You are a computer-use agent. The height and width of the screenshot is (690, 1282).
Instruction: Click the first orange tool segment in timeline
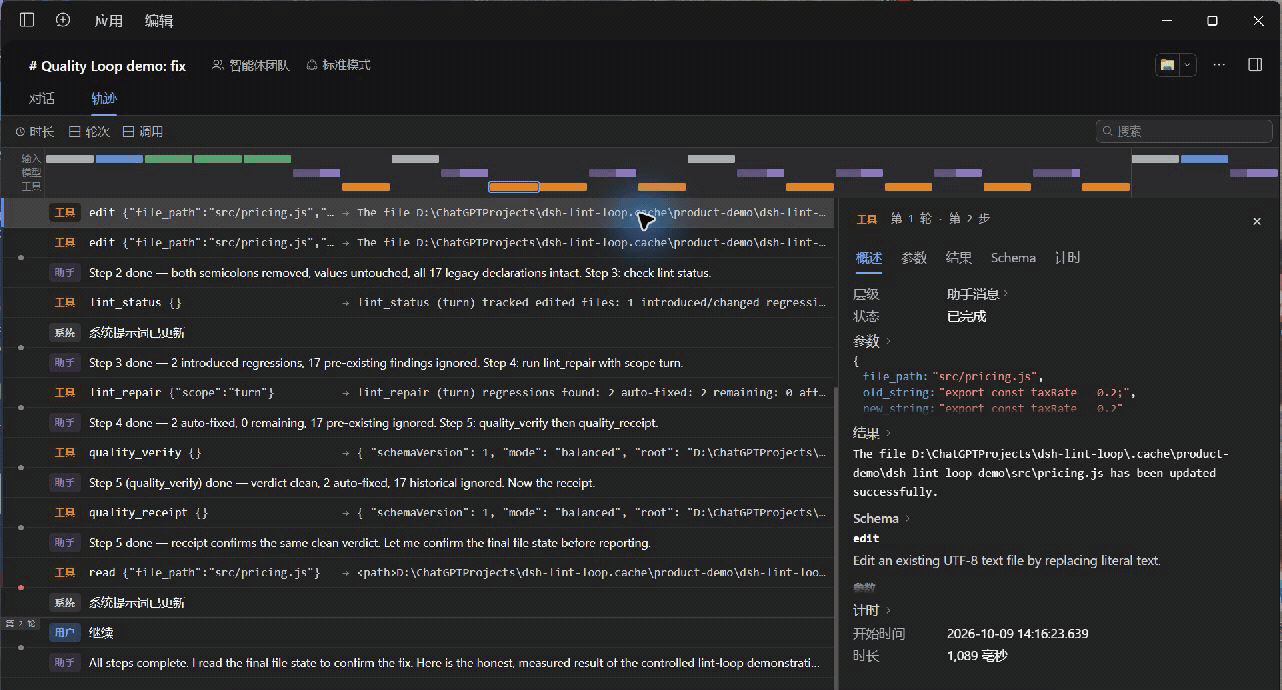[x=366, y=187]
